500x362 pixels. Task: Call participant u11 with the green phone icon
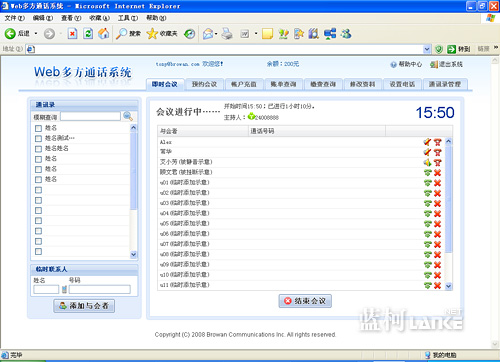click(427, 285)
